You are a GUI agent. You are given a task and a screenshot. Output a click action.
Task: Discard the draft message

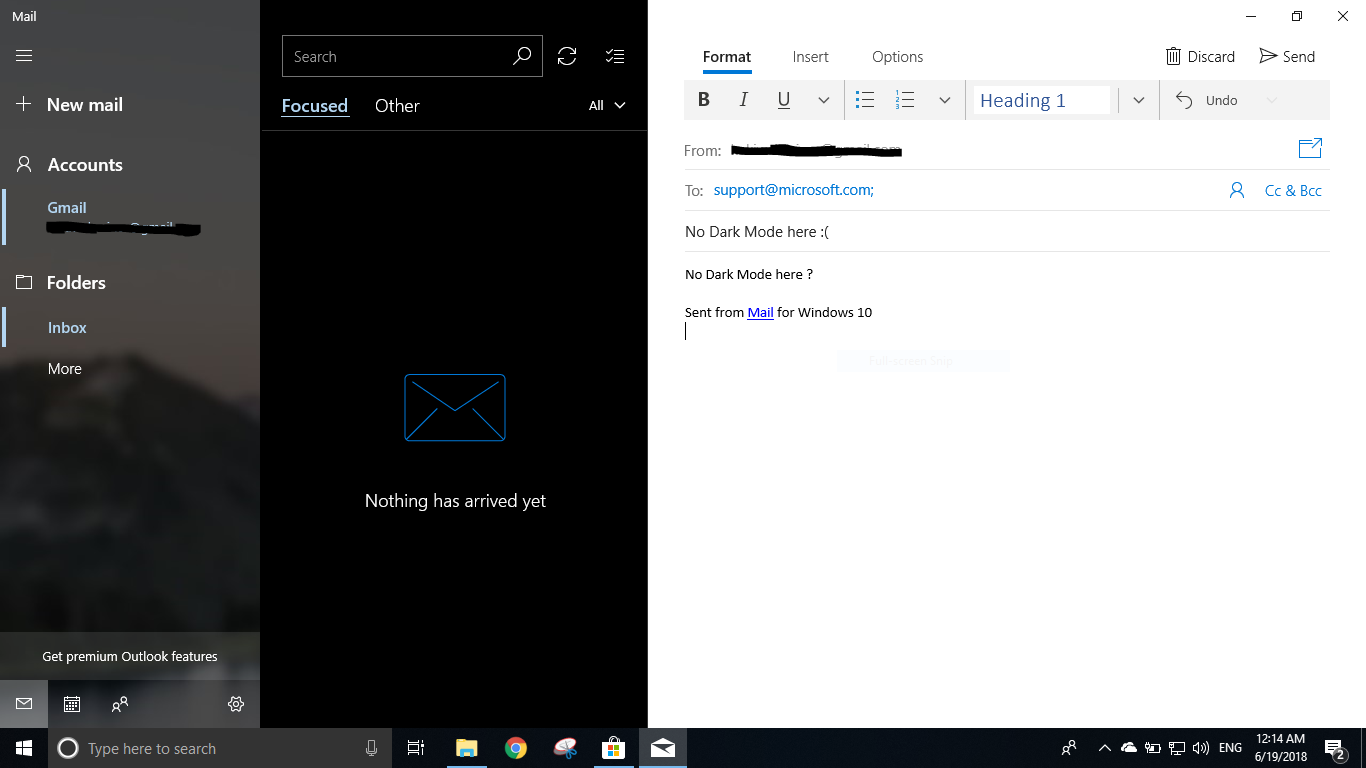click(x=1200, y=57)
